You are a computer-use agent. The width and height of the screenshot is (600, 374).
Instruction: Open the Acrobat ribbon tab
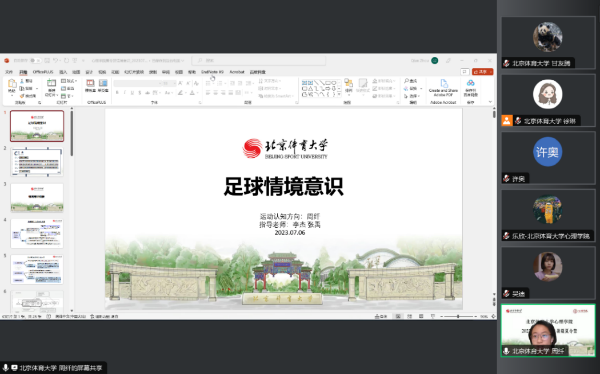click(237, 72)
